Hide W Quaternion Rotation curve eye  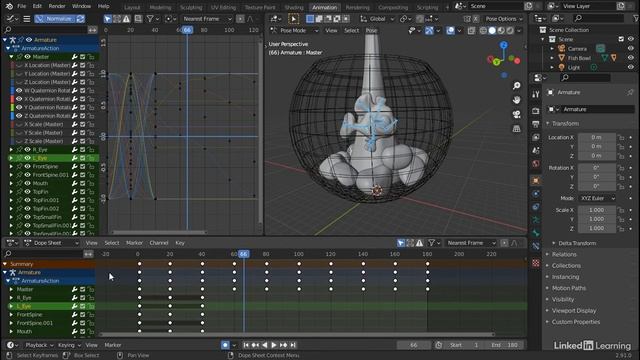coord(19,90)
